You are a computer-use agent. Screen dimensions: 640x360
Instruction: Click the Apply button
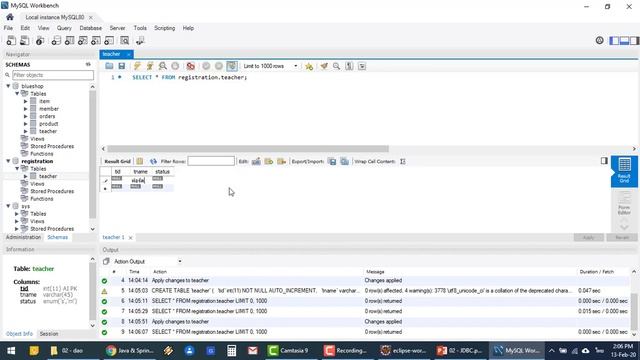pos(589,238)
